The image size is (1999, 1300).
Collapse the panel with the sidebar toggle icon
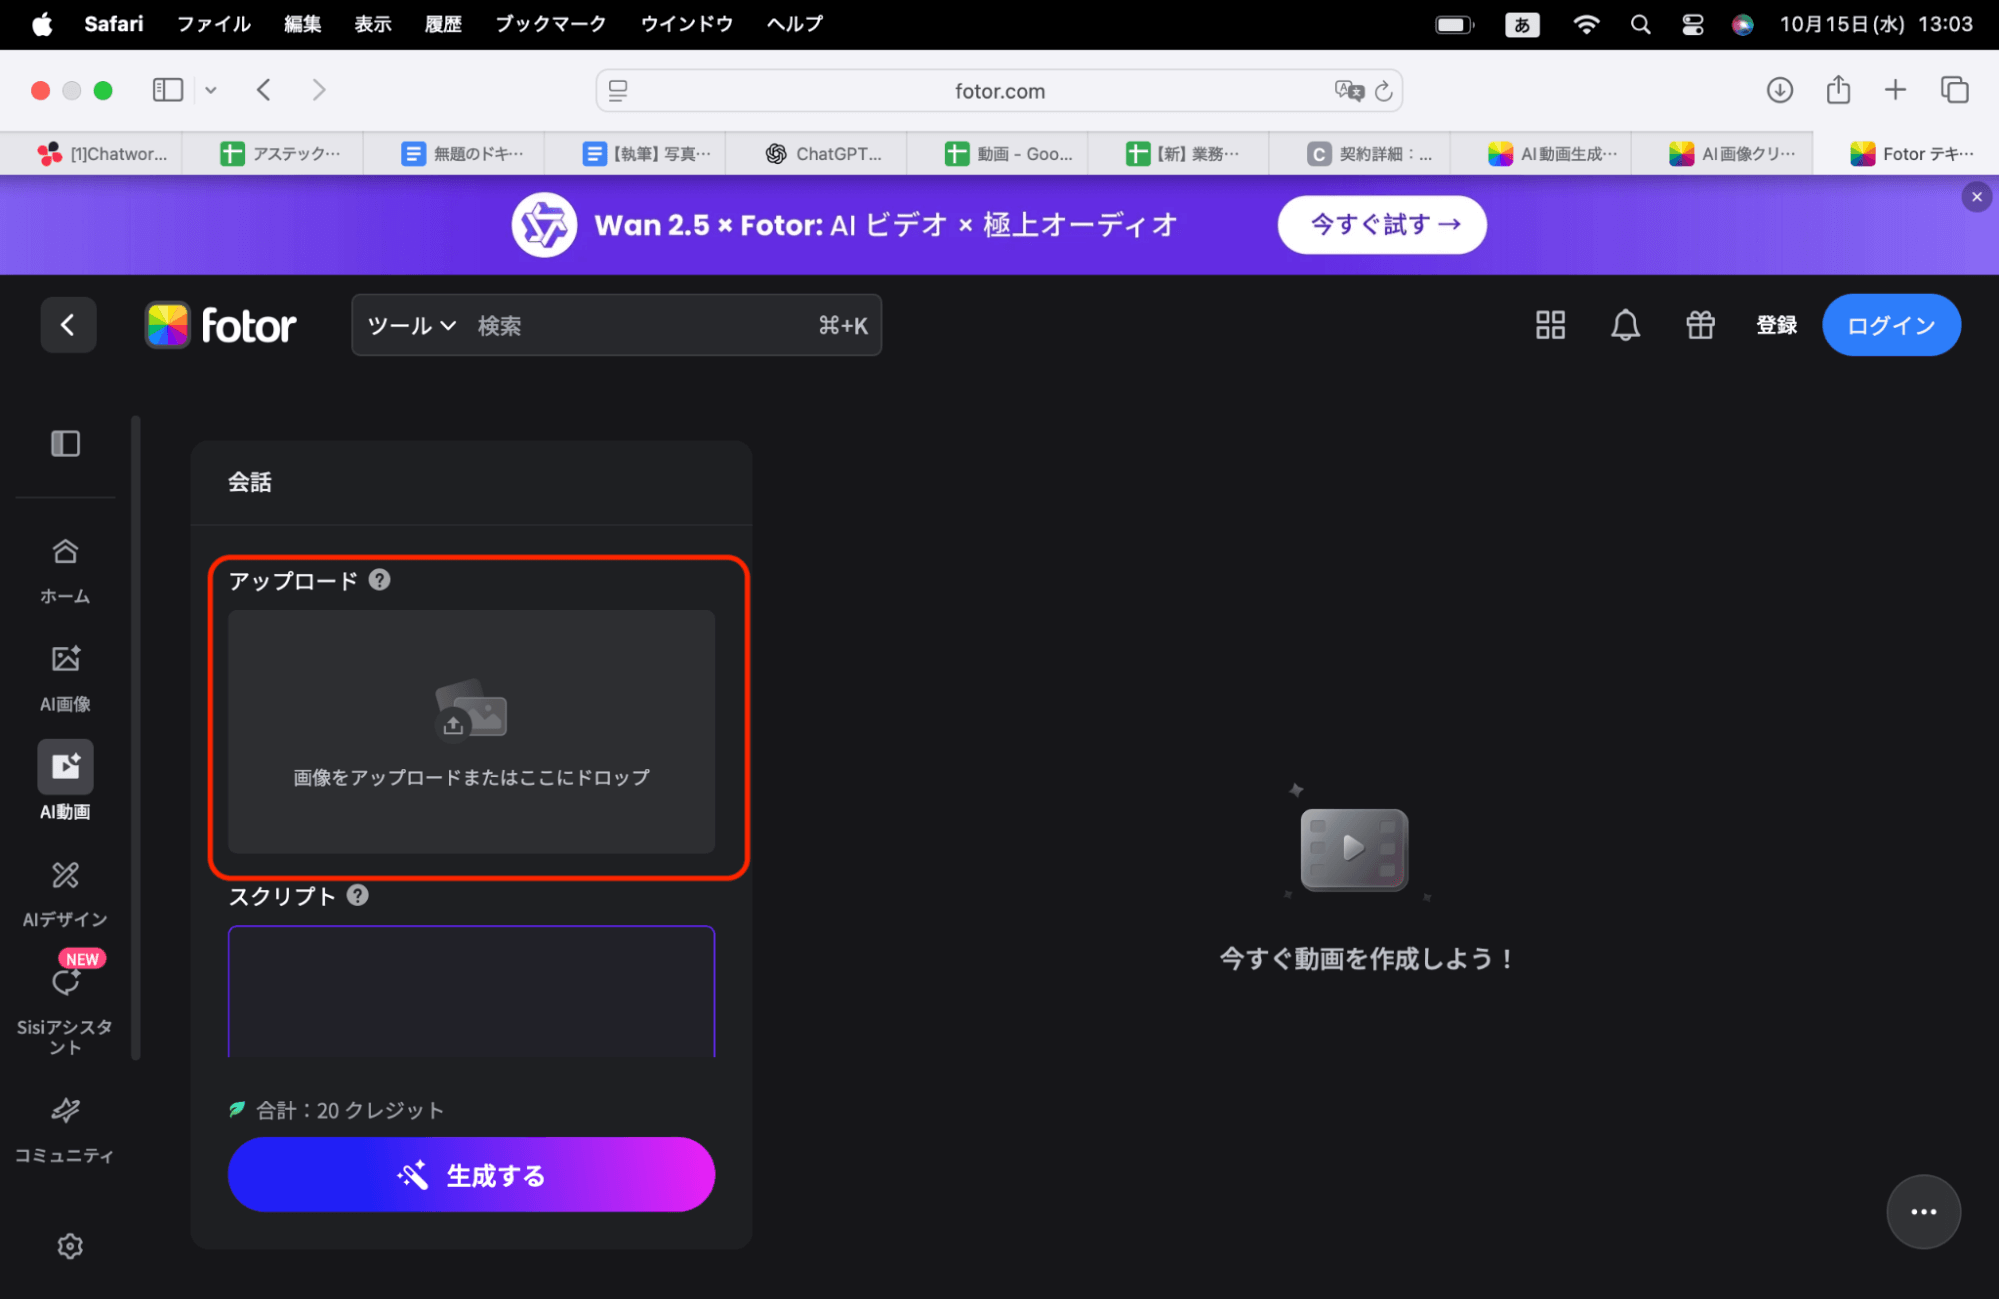65,443
